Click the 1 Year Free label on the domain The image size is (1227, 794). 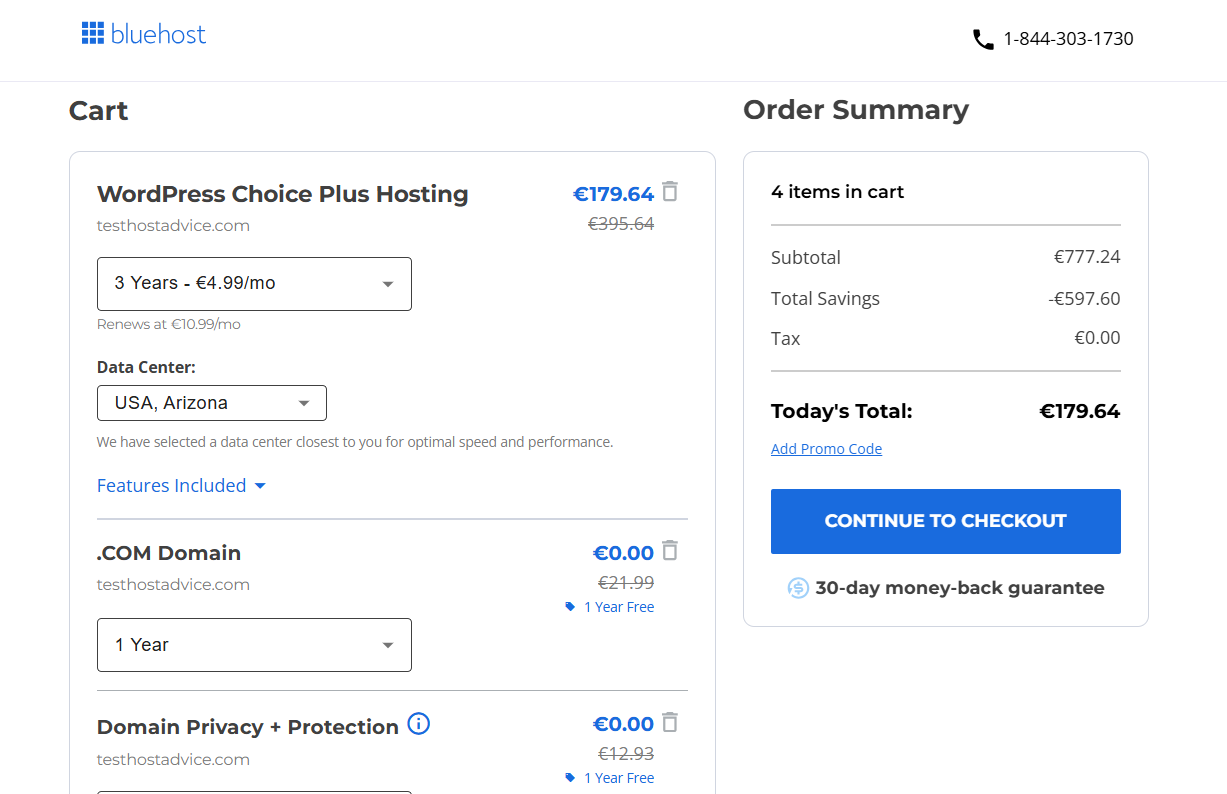pos(619,606)
